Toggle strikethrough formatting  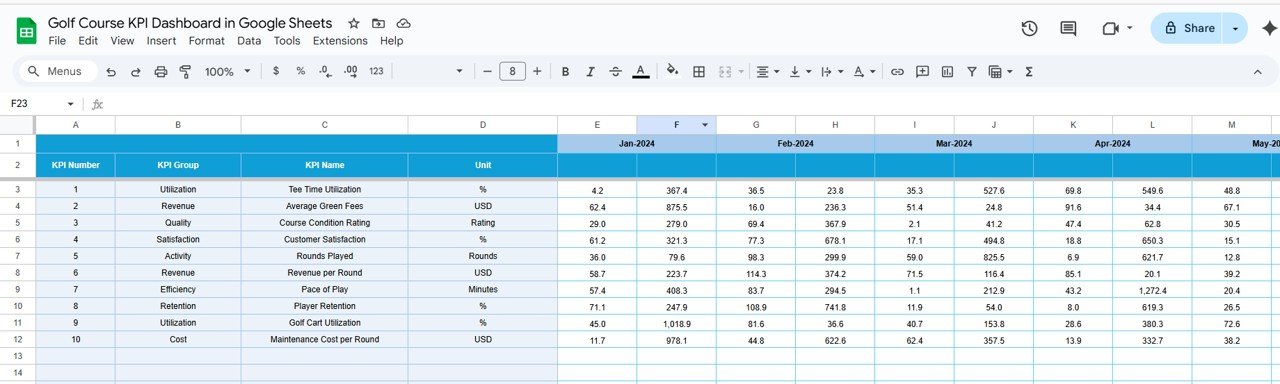point(615,72)
